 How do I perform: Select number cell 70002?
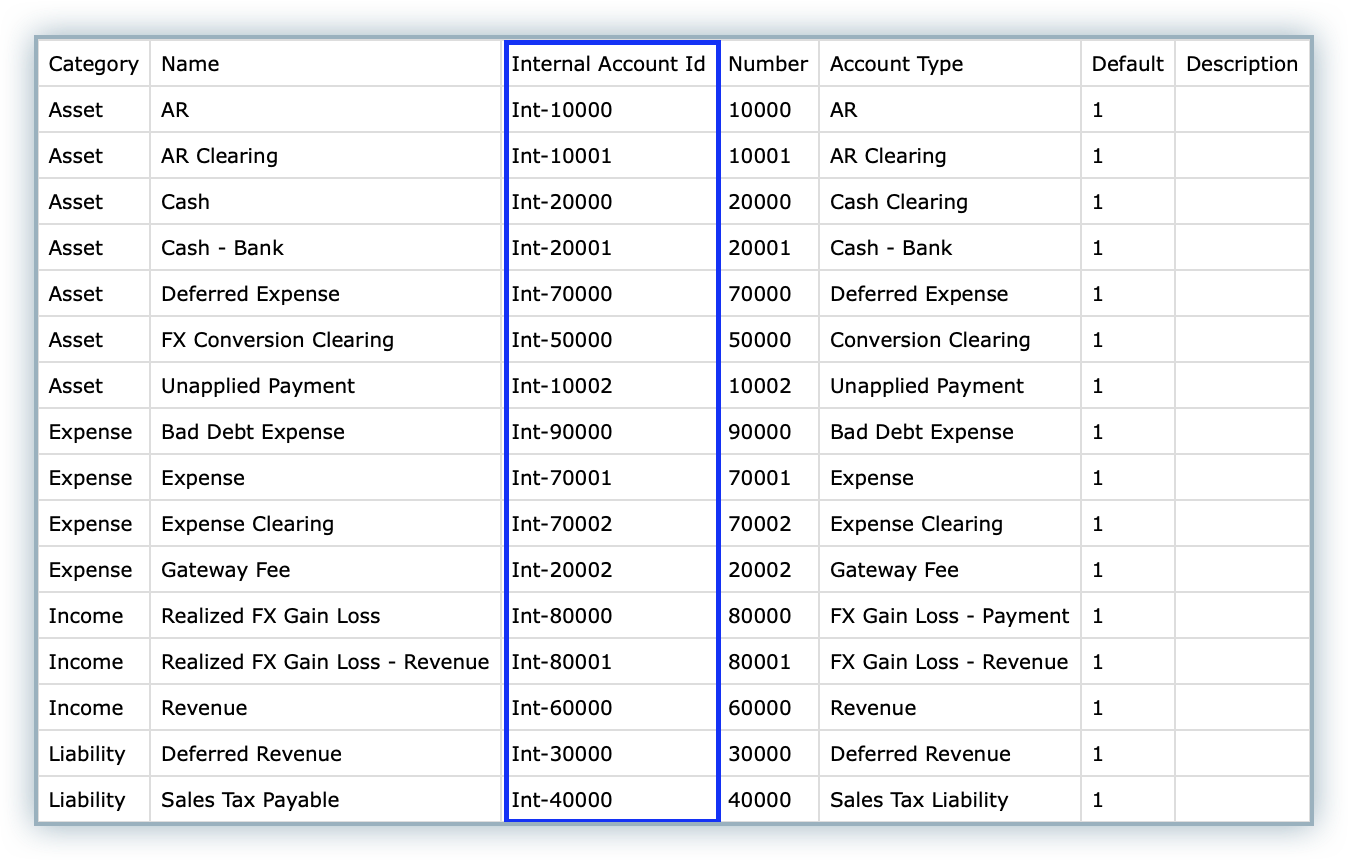(x=759, y=524)
